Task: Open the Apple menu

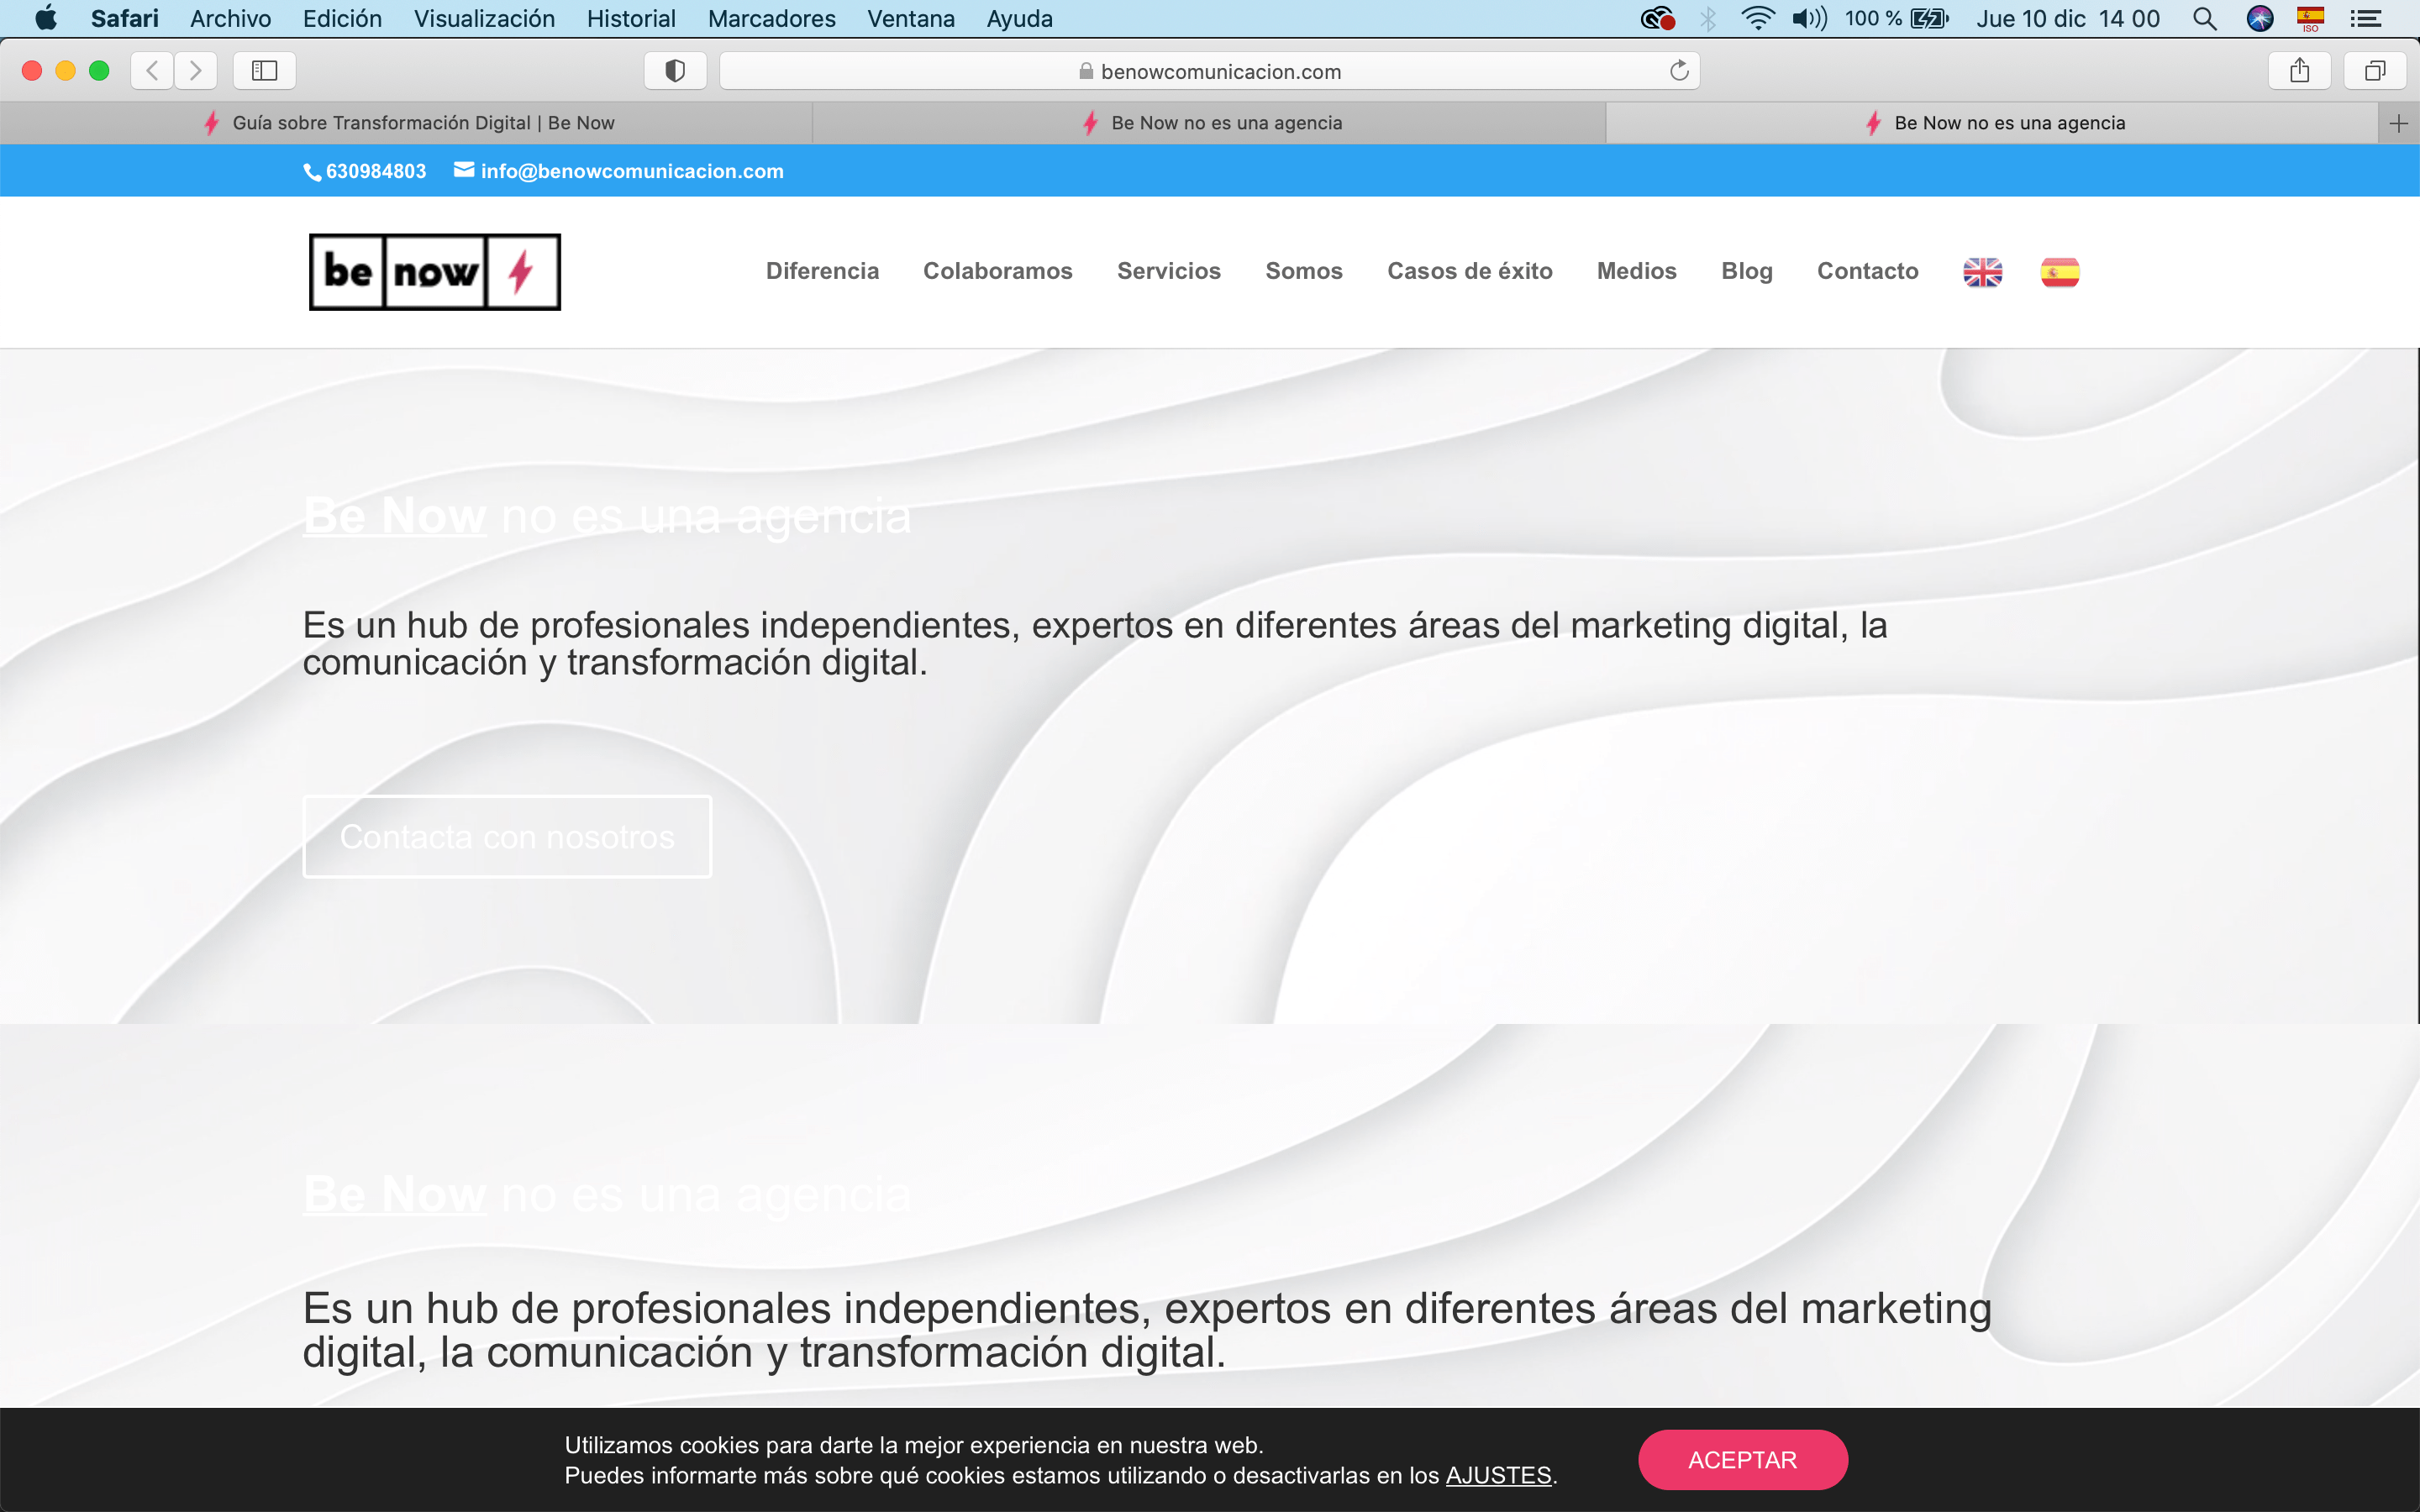Action: coord(46,18)
